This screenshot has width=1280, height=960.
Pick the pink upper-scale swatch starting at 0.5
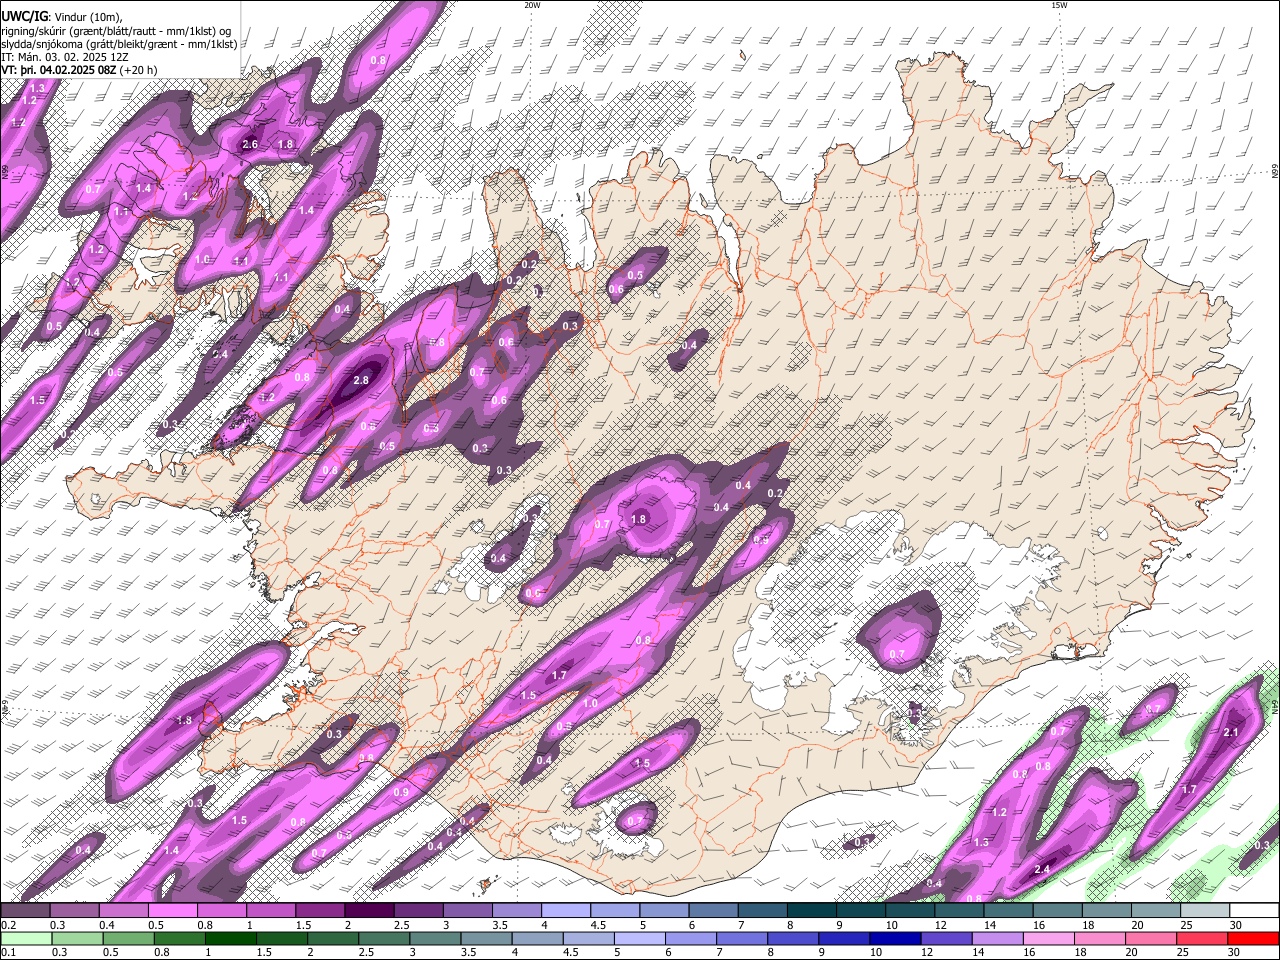[172, 910]
